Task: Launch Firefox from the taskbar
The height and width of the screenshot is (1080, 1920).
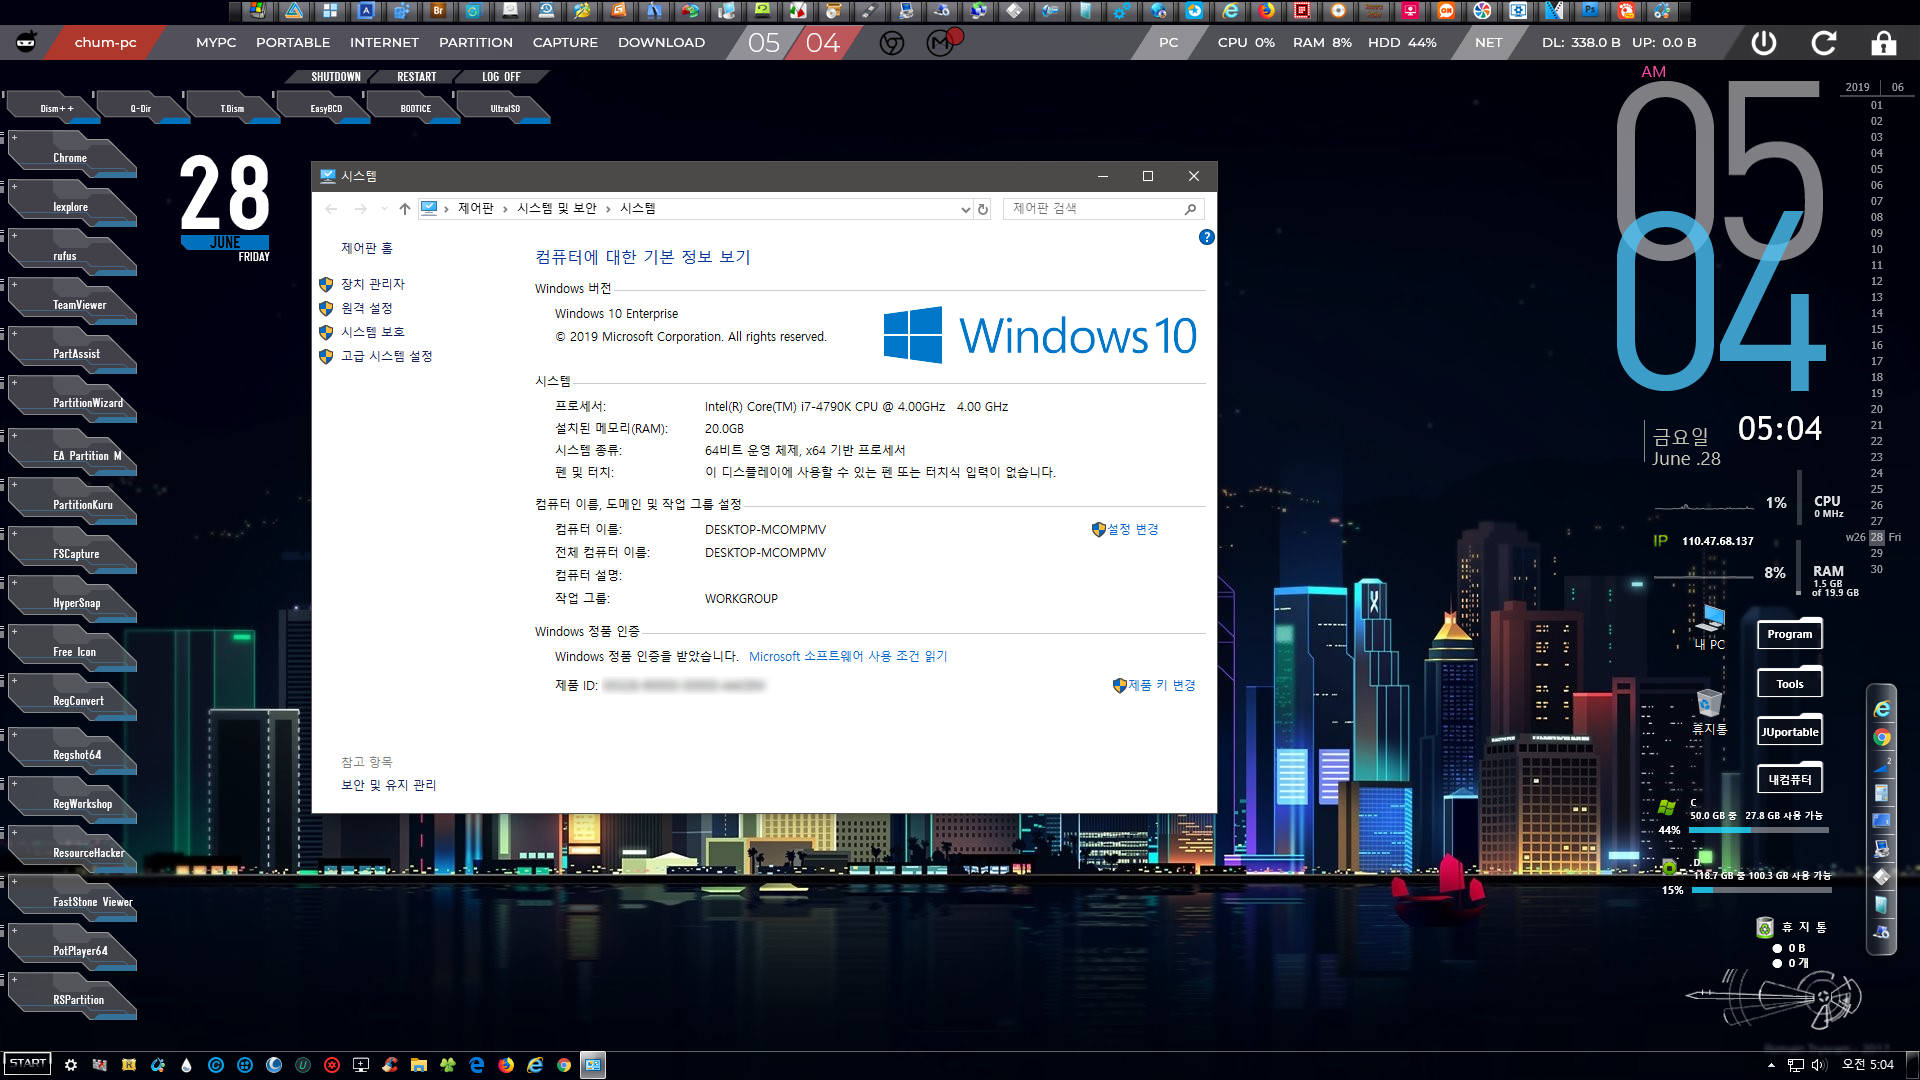Action: point(506,1065)
